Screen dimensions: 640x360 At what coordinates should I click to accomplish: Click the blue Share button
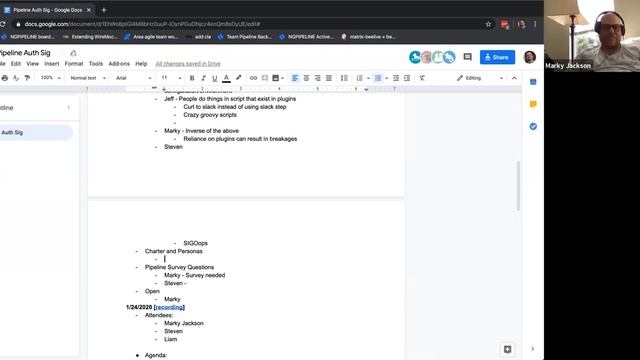point(497,57)
